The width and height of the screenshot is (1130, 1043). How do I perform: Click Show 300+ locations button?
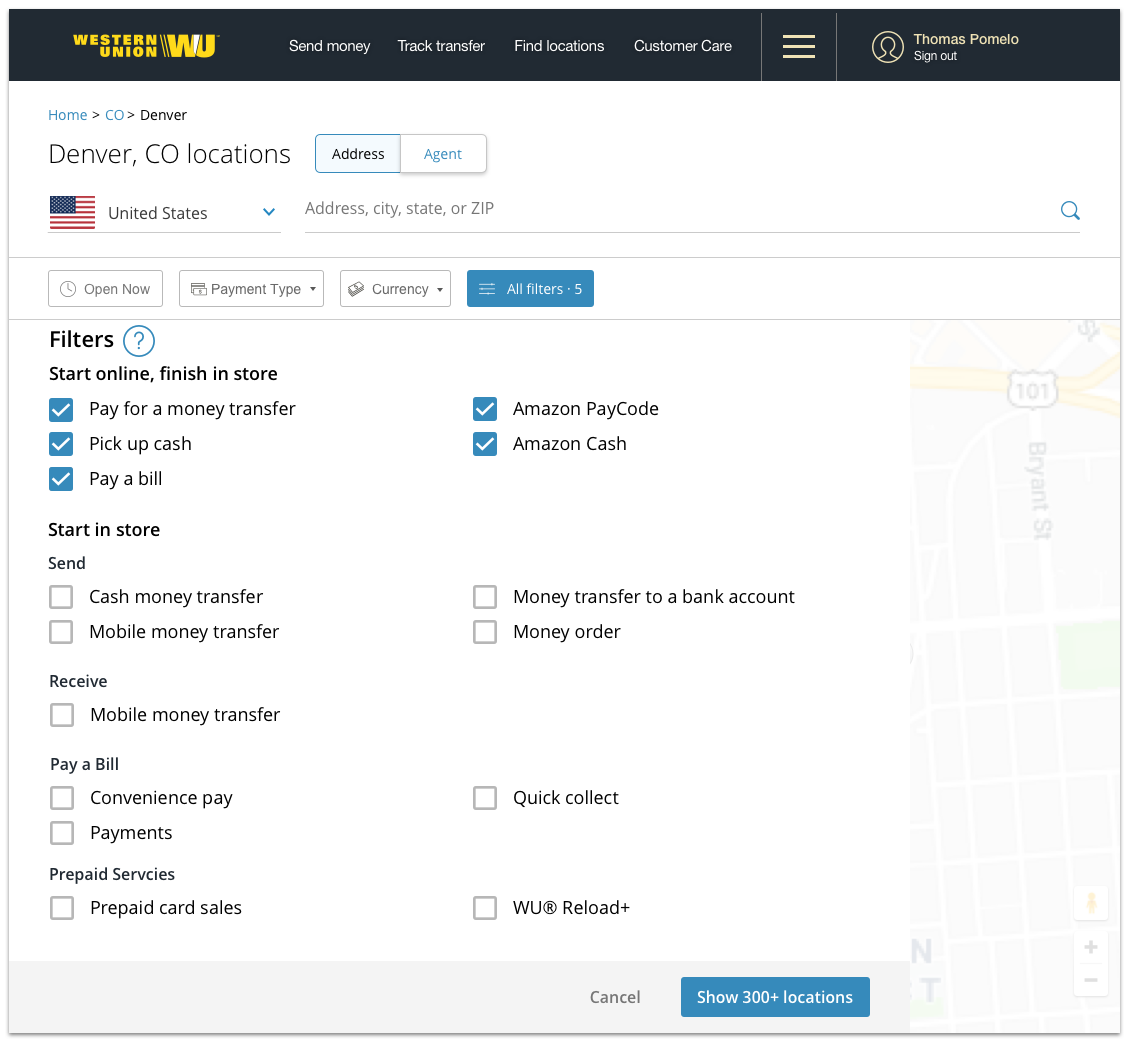(775, 998)
